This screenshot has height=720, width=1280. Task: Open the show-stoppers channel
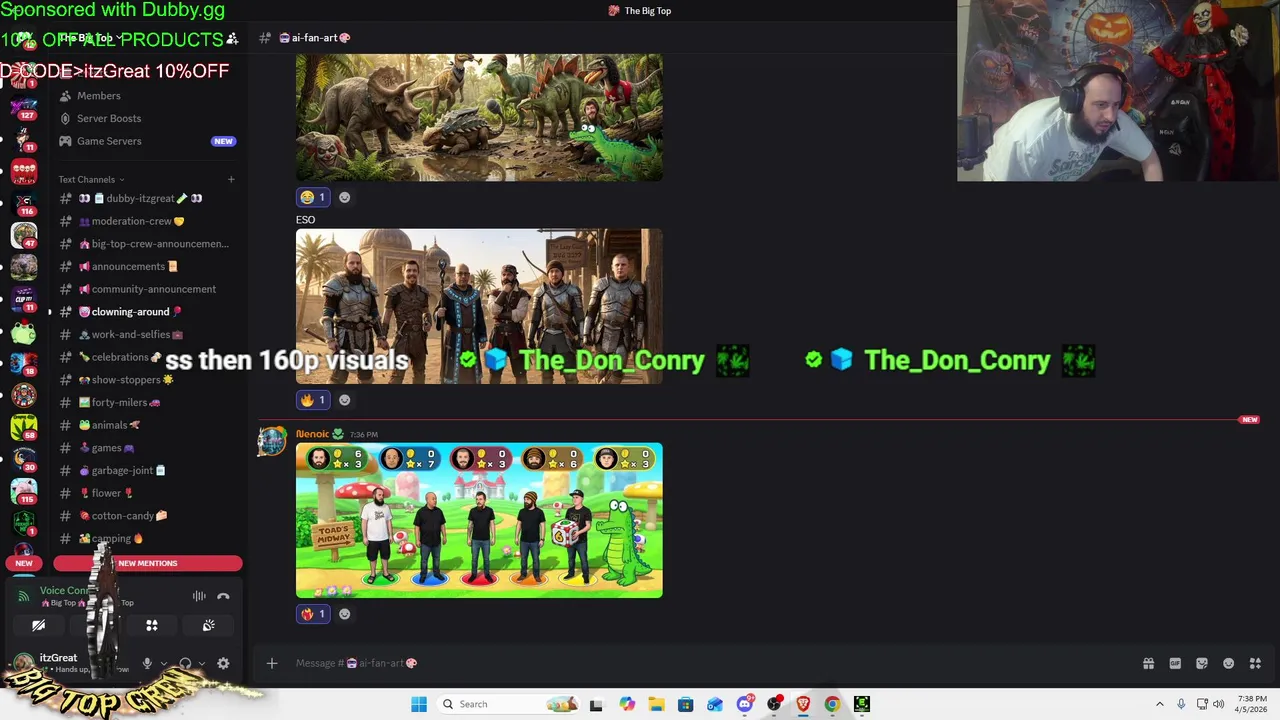147,380
